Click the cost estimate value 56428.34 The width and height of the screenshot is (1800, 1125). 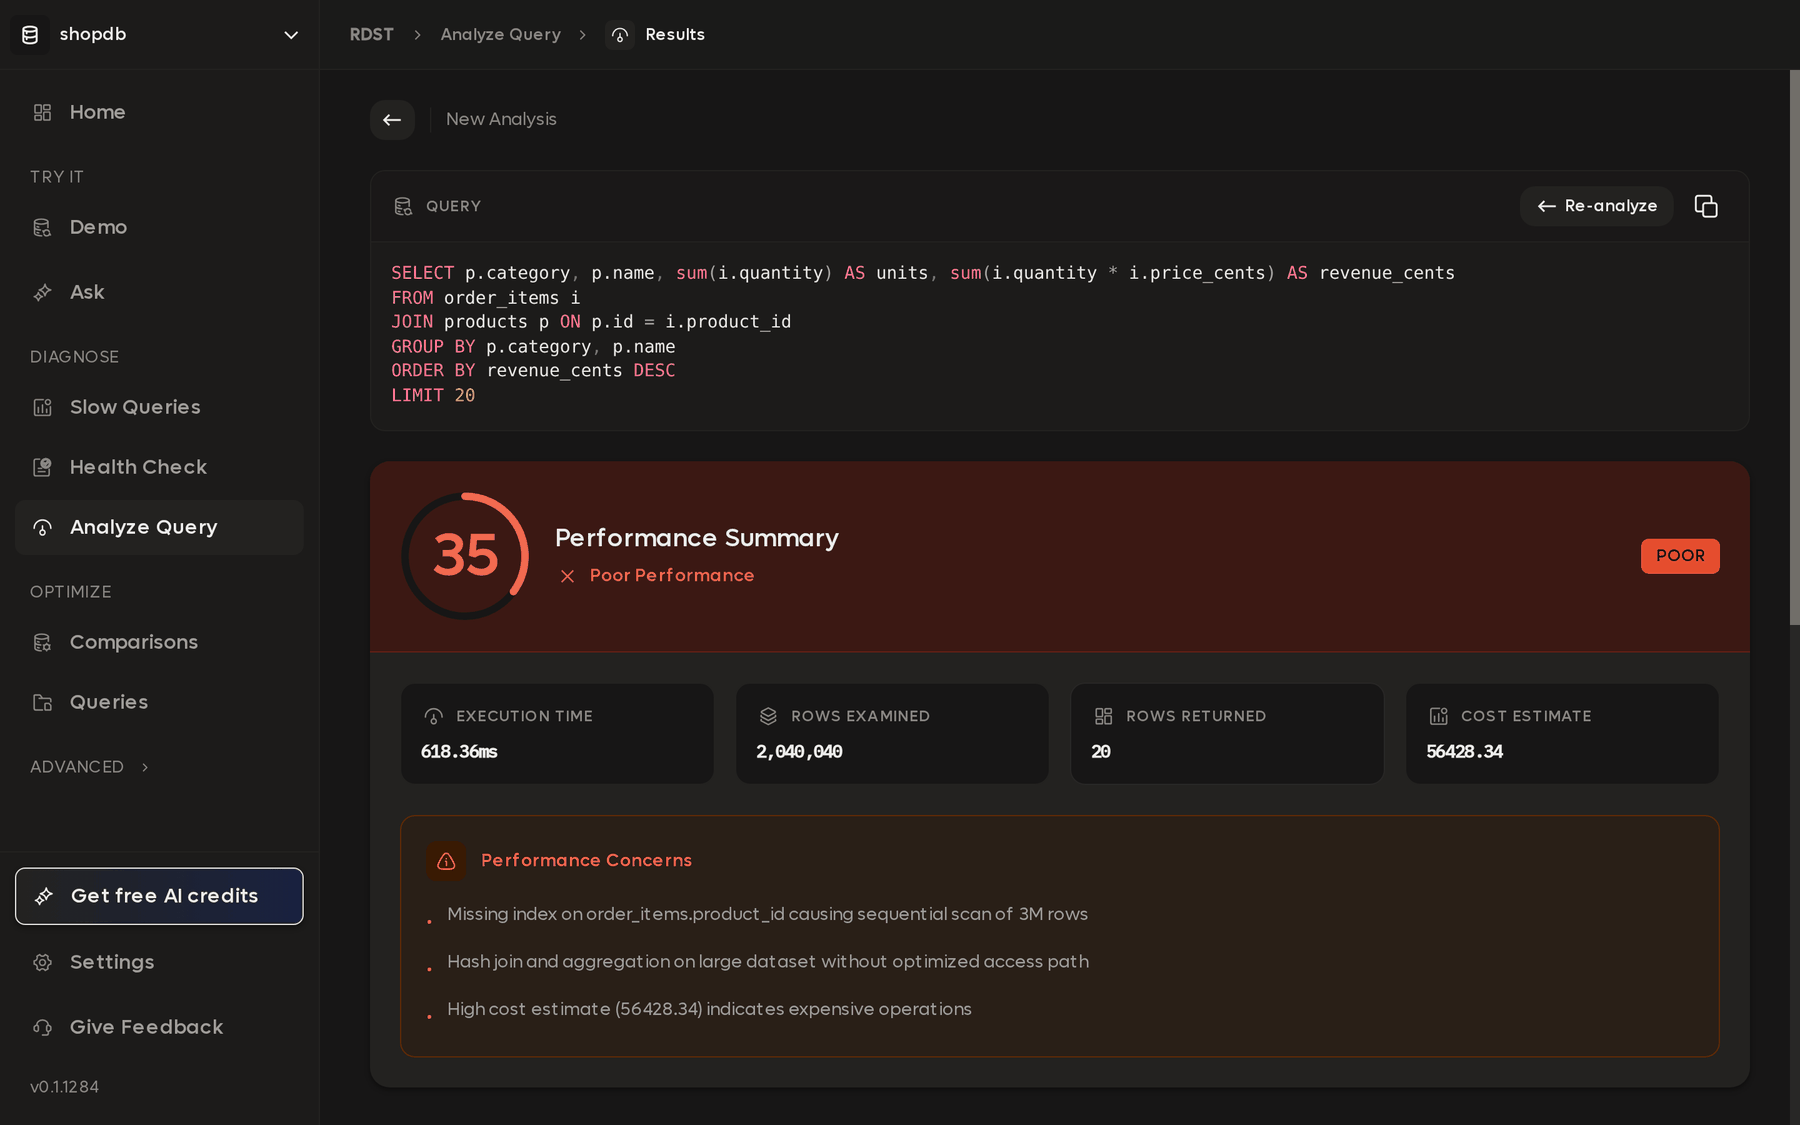1464,752
